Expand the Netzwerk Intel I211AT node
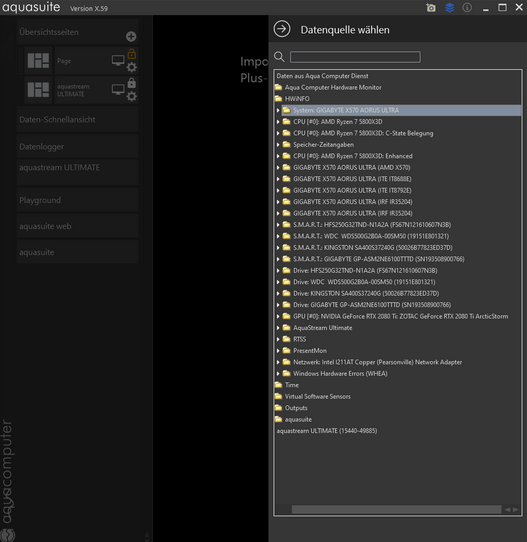The width and height of the screenshot is (527, 542). (x=278, y=362)
